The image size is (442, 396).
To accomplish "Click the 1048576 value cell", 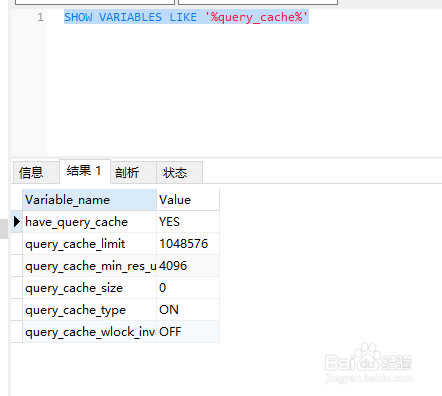I will point(188,244).
